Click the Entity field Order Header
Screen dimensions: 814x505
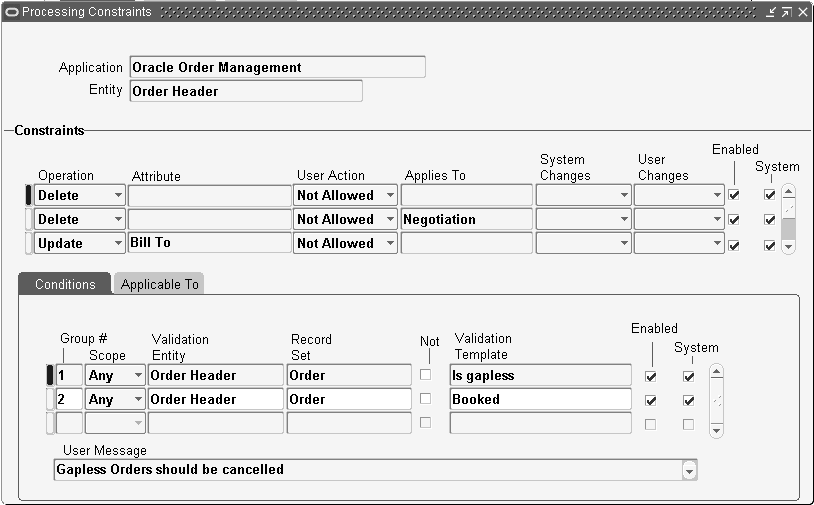246,91
